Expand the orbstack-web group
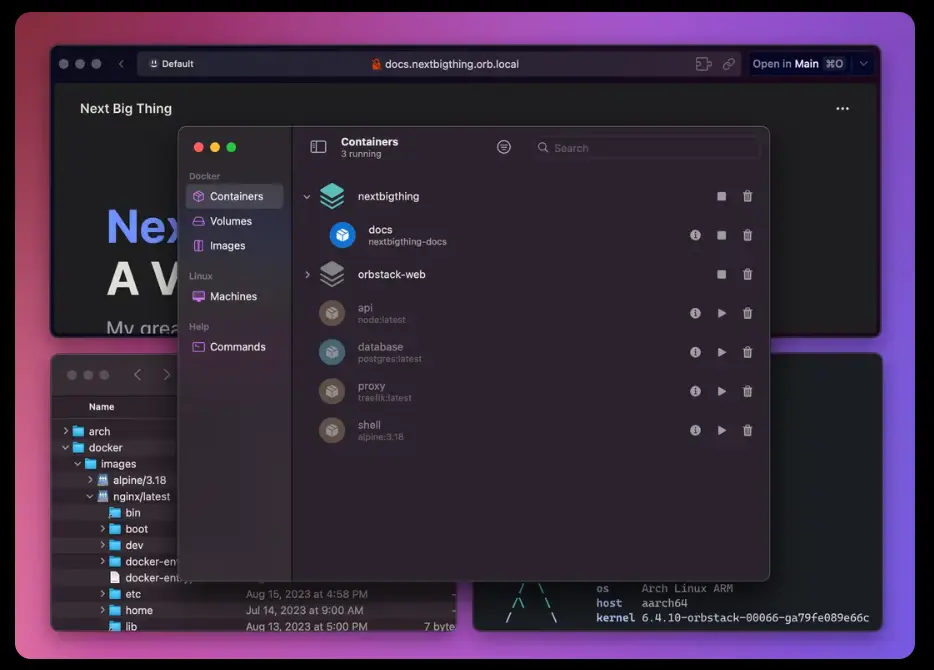The image size is (934, 670). pos(307,275)
